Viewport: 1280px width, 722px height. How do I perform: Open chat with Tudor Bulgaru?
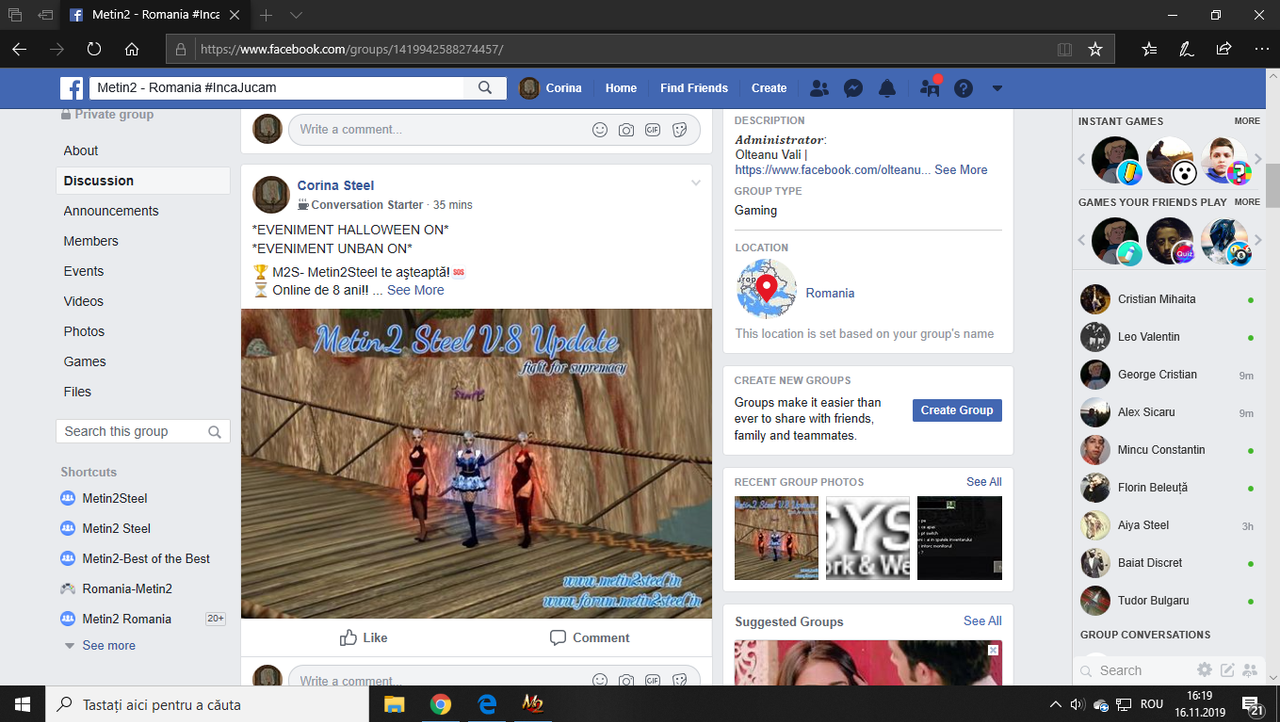[x=1167, y=601]
